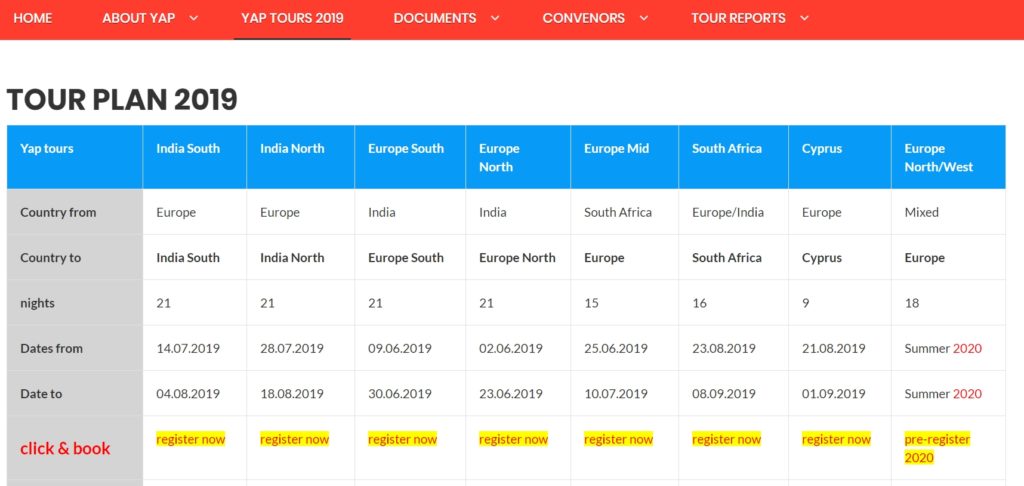Expand the Convenors menu chevron
The height and width of the screenshot is (486, 1024).
[644, 18]
